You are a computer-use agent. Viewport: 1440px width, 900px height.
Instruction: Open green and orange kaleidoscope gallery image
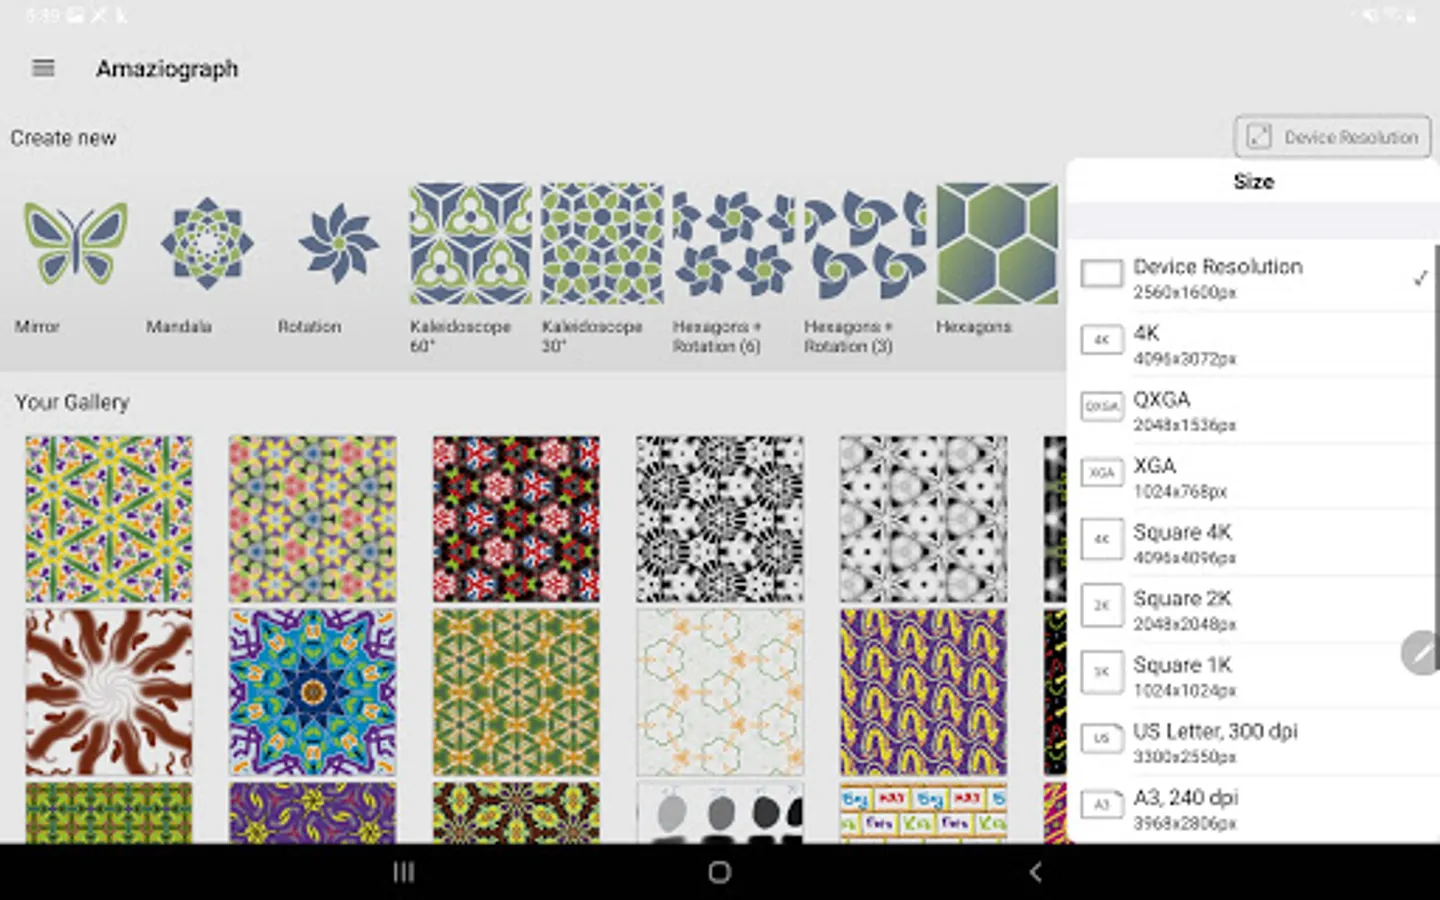pyautogui.click(x=516, y=692)
